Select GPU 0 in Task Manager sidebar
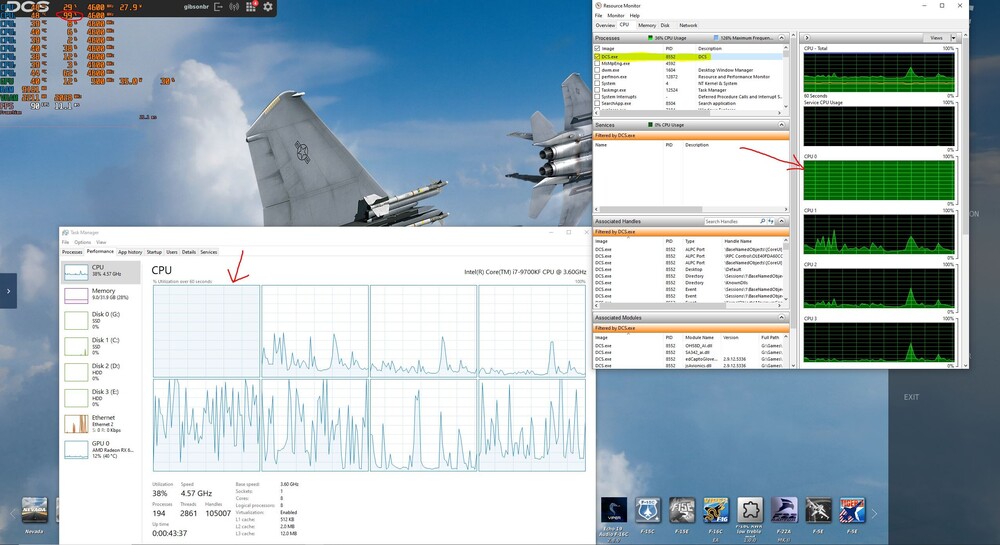Viewport: 1000px width, 545px height. pyautogui.click(x=101, y=449)
